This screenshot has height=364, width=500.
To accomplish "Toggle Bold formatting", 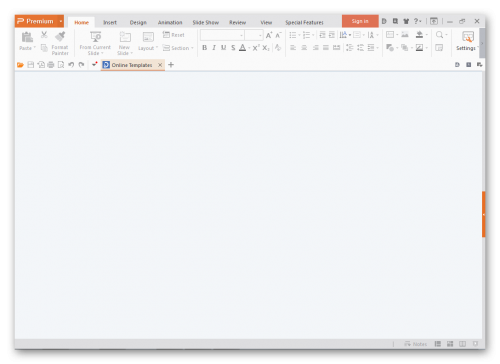I will tap(204, 48).
